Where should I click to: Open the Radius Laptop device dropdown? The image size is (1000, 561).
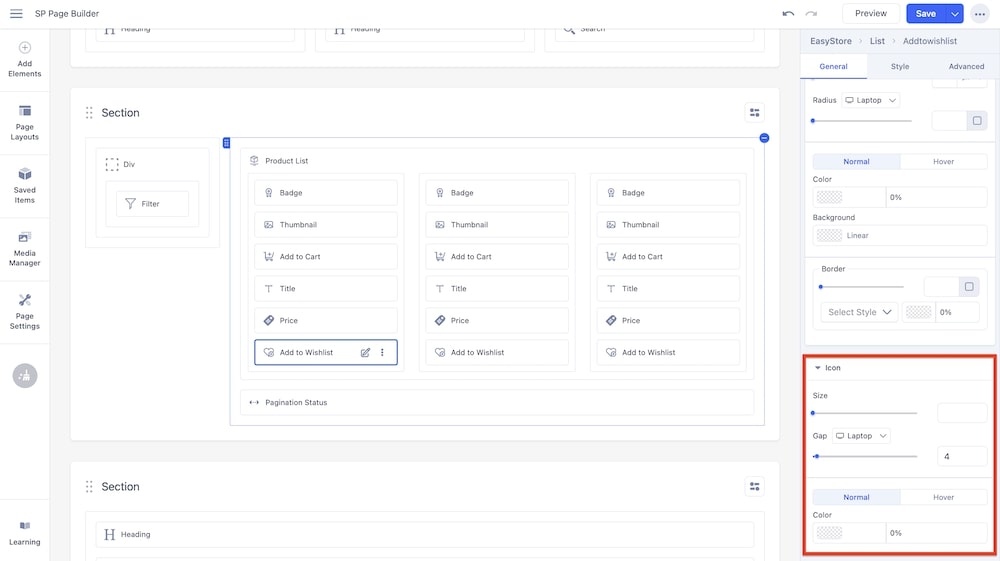[x=870, y=100]
